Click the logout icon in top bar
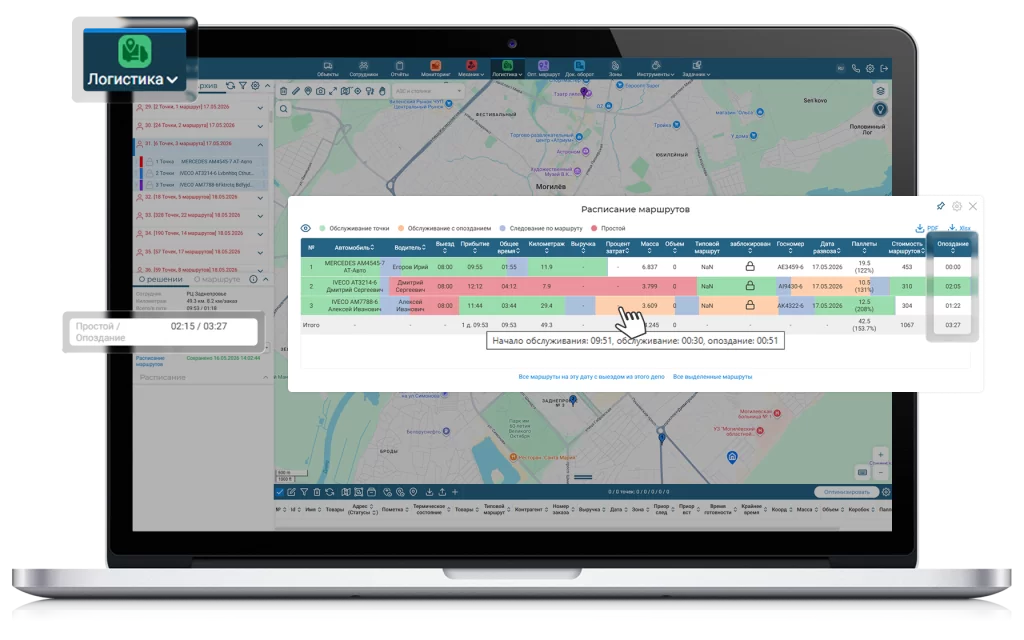 coord(884,69)
